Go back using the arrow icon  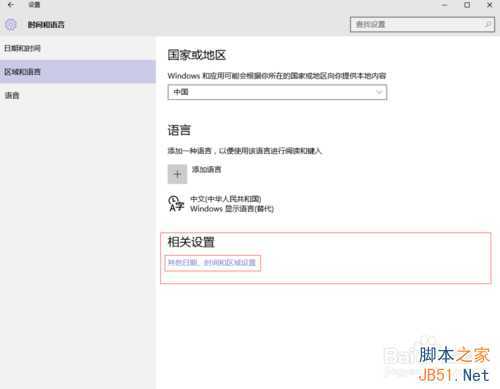tap(11, 5)
